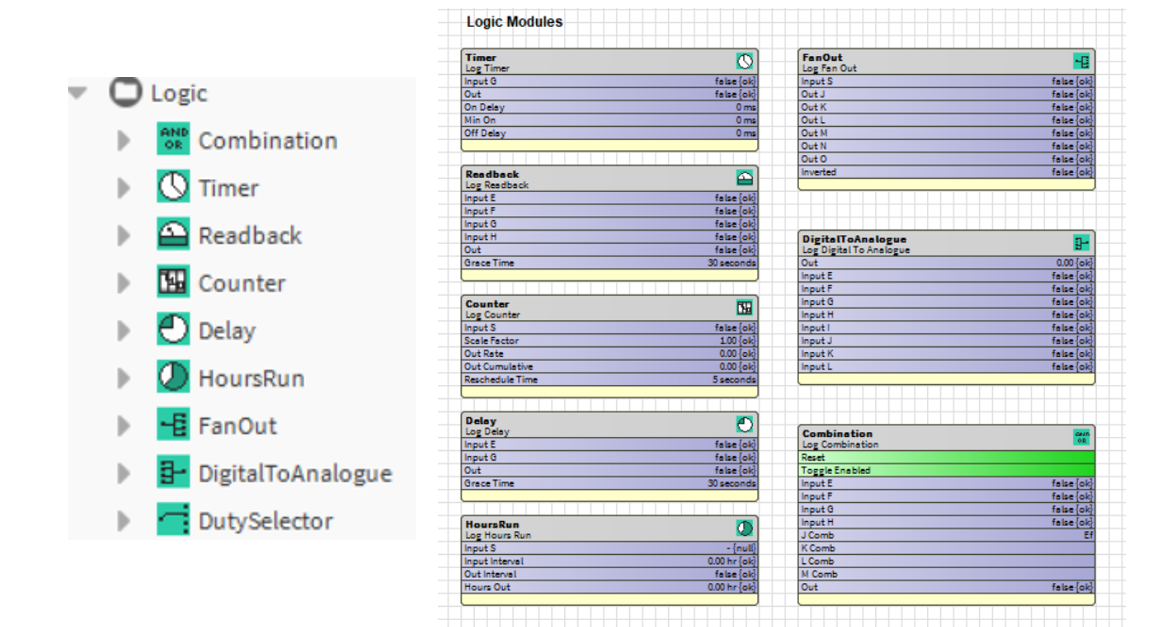Click the DutySelector icon in tree
Image resolution: width=1171 pixels, height=627 pixels.
coord(173,520)
